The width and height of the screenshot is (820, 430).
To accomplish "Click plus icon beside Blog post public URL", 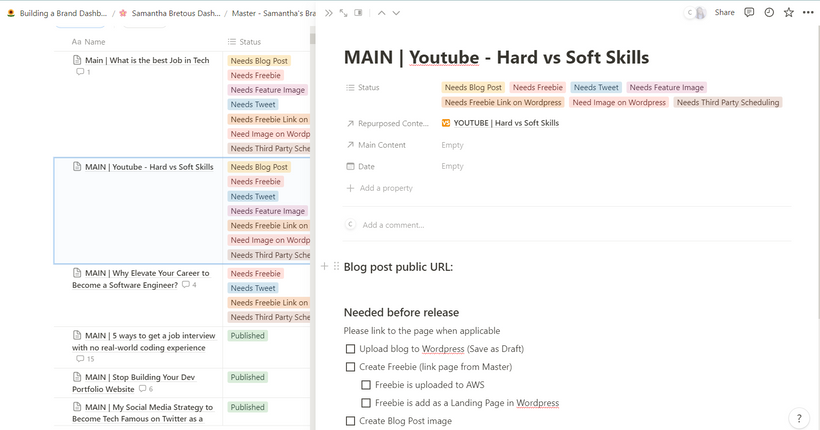I will tap(324, 266).
